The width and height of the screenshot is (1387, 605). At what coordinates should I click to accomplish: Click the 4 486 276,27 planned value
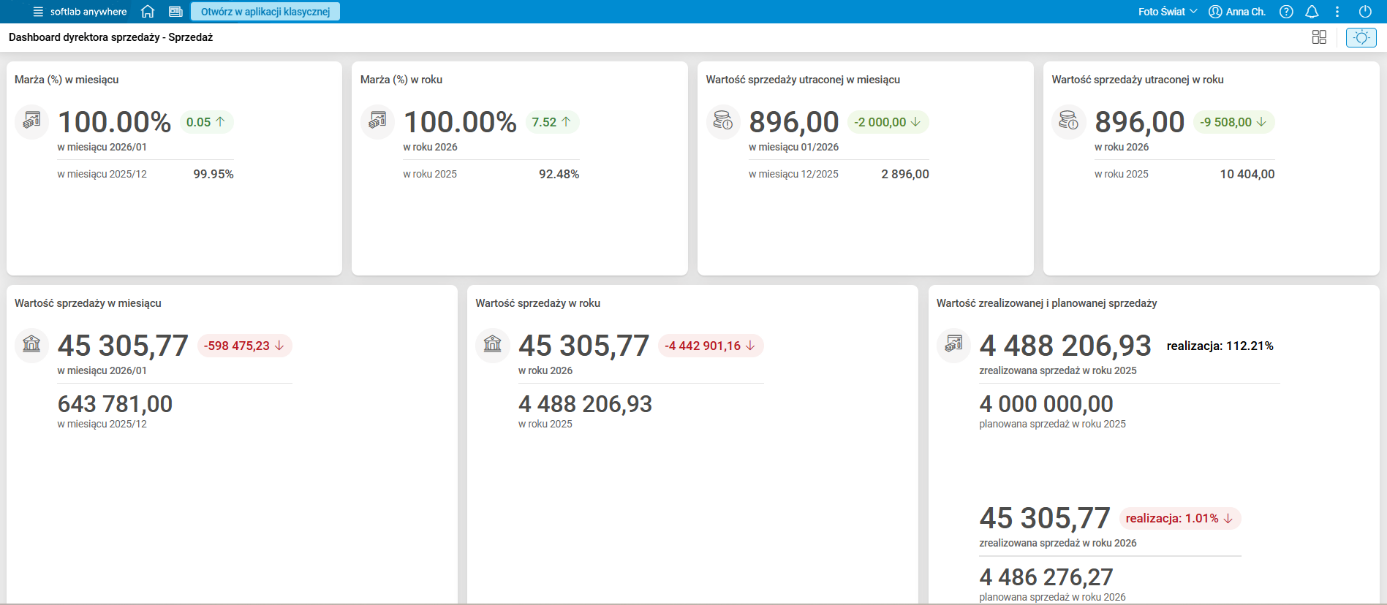[x=1046, y=577]
